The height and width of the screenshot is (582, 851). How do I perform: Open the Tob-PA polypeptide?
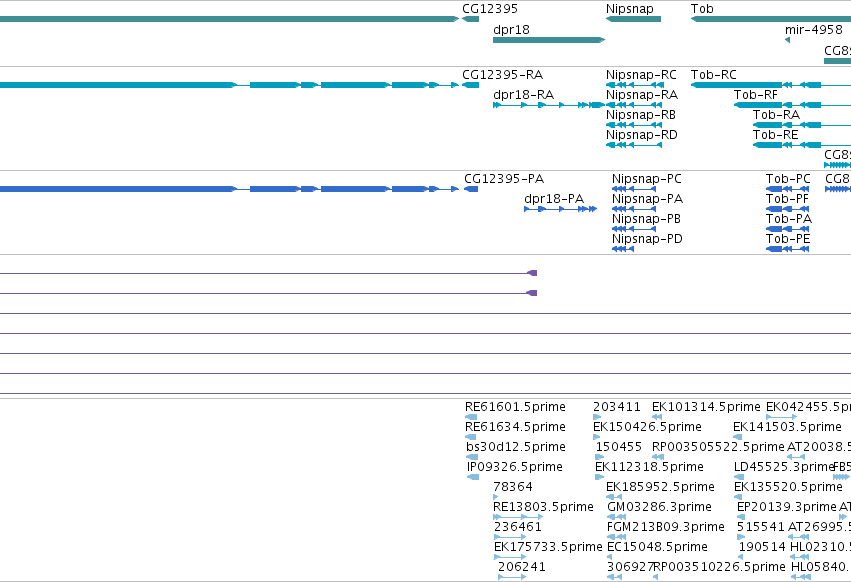789,219
